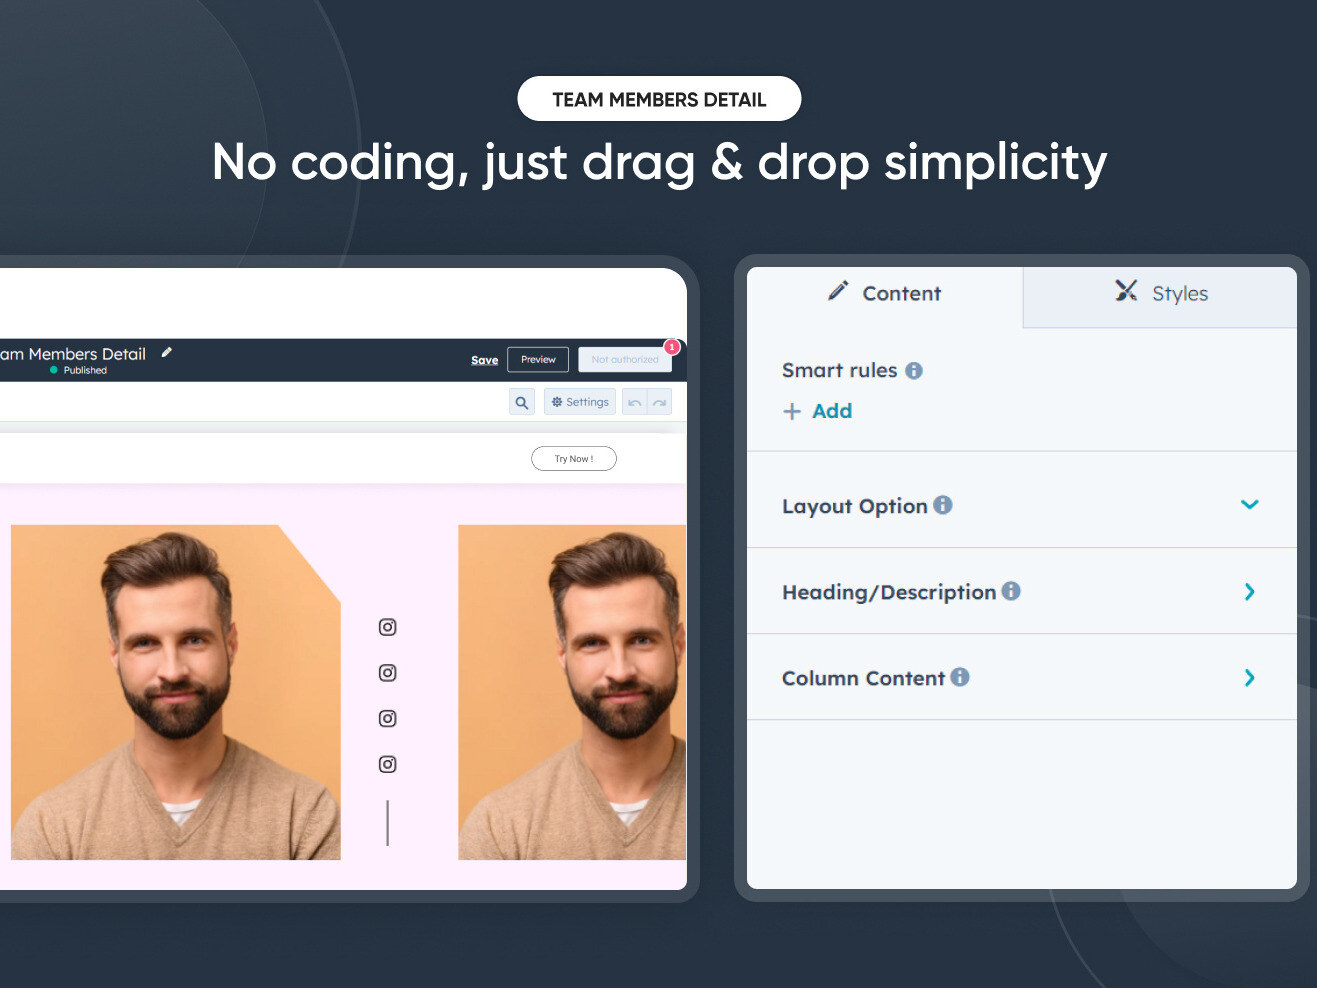The image size is (1317, 988).
Task: Expand the Heading/Description section
Action: coord(1249,591)
